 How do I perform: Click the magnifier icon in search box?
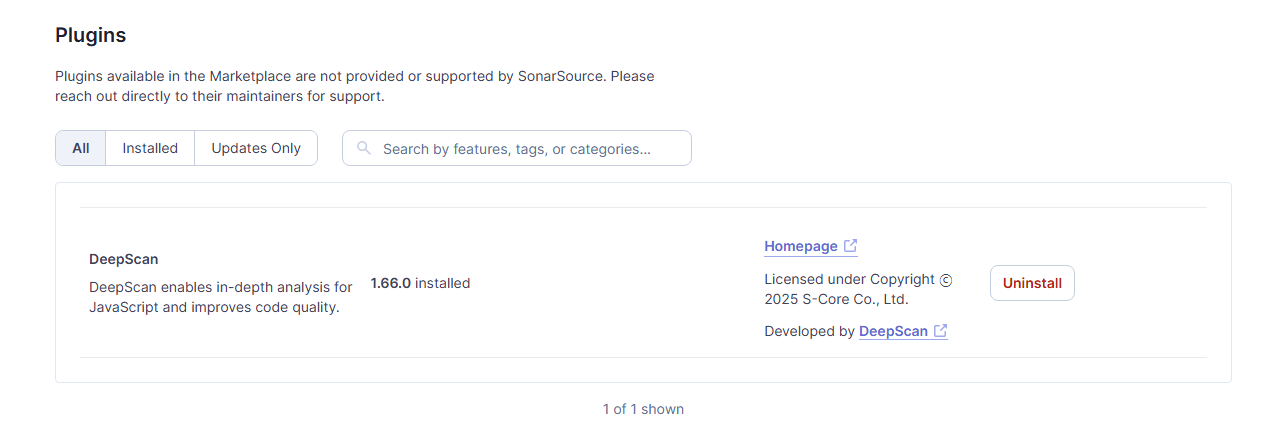pyautogui.click(x=364, y=148)
